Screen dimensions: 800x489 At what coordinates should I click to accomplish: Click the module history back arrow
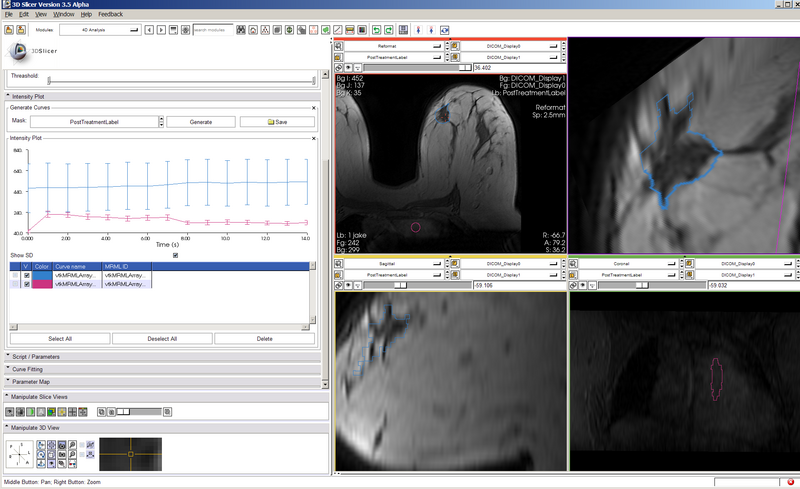[x=149, y=30]
